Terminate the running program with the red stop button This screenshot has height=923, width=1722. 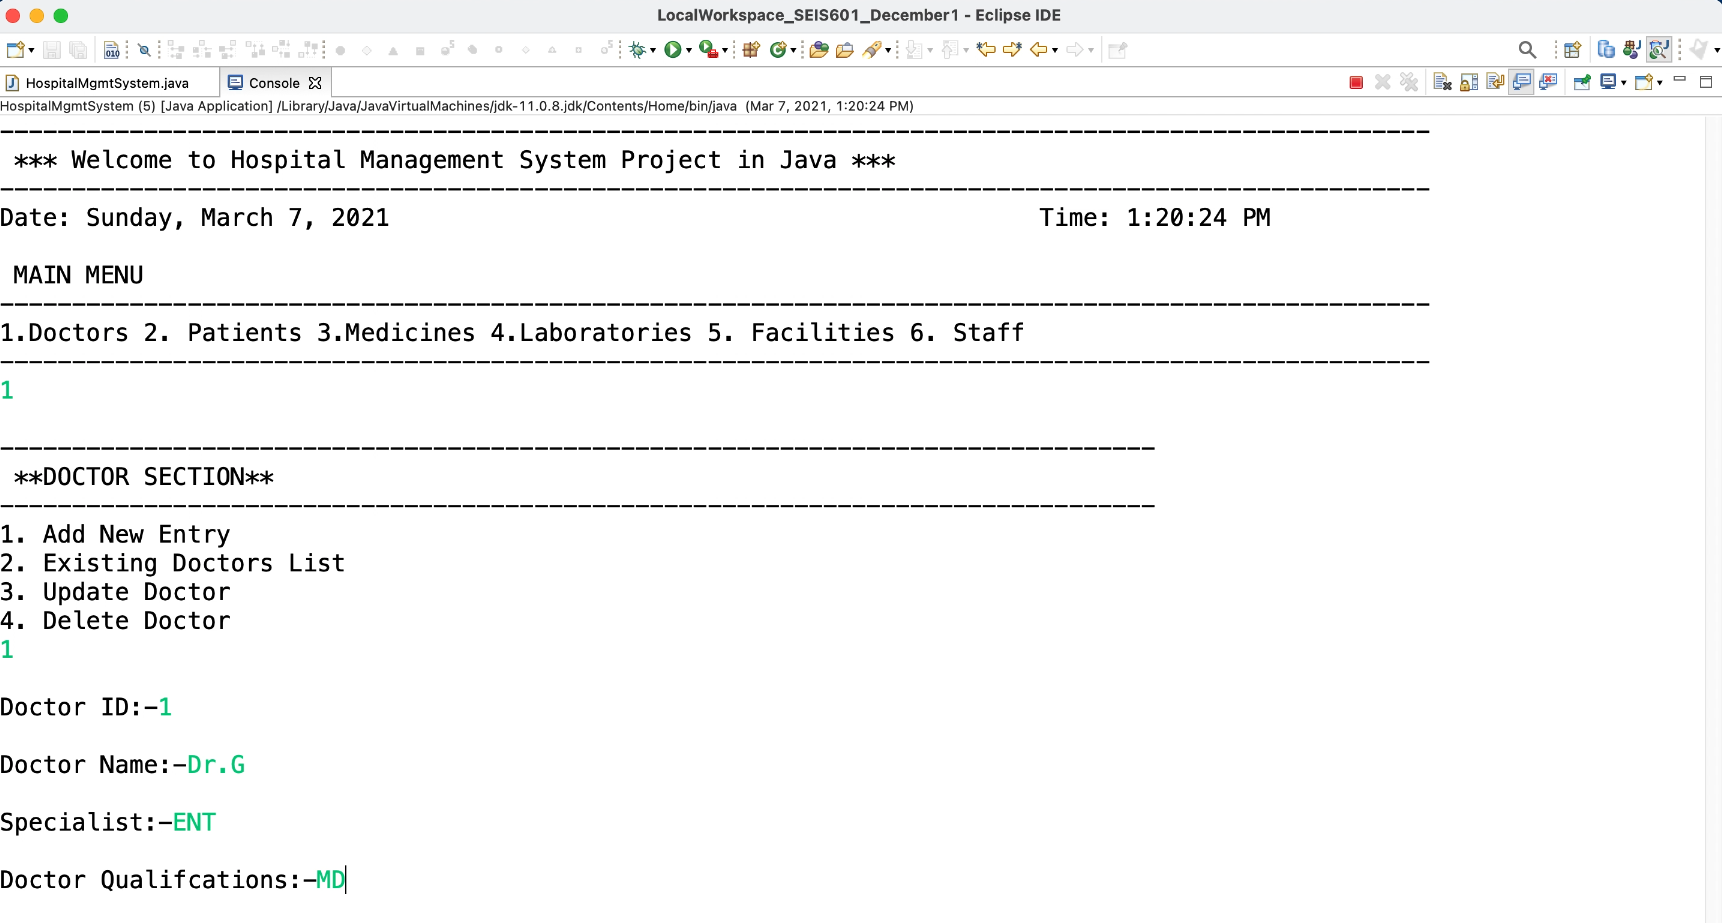[x=1356, y=83]
